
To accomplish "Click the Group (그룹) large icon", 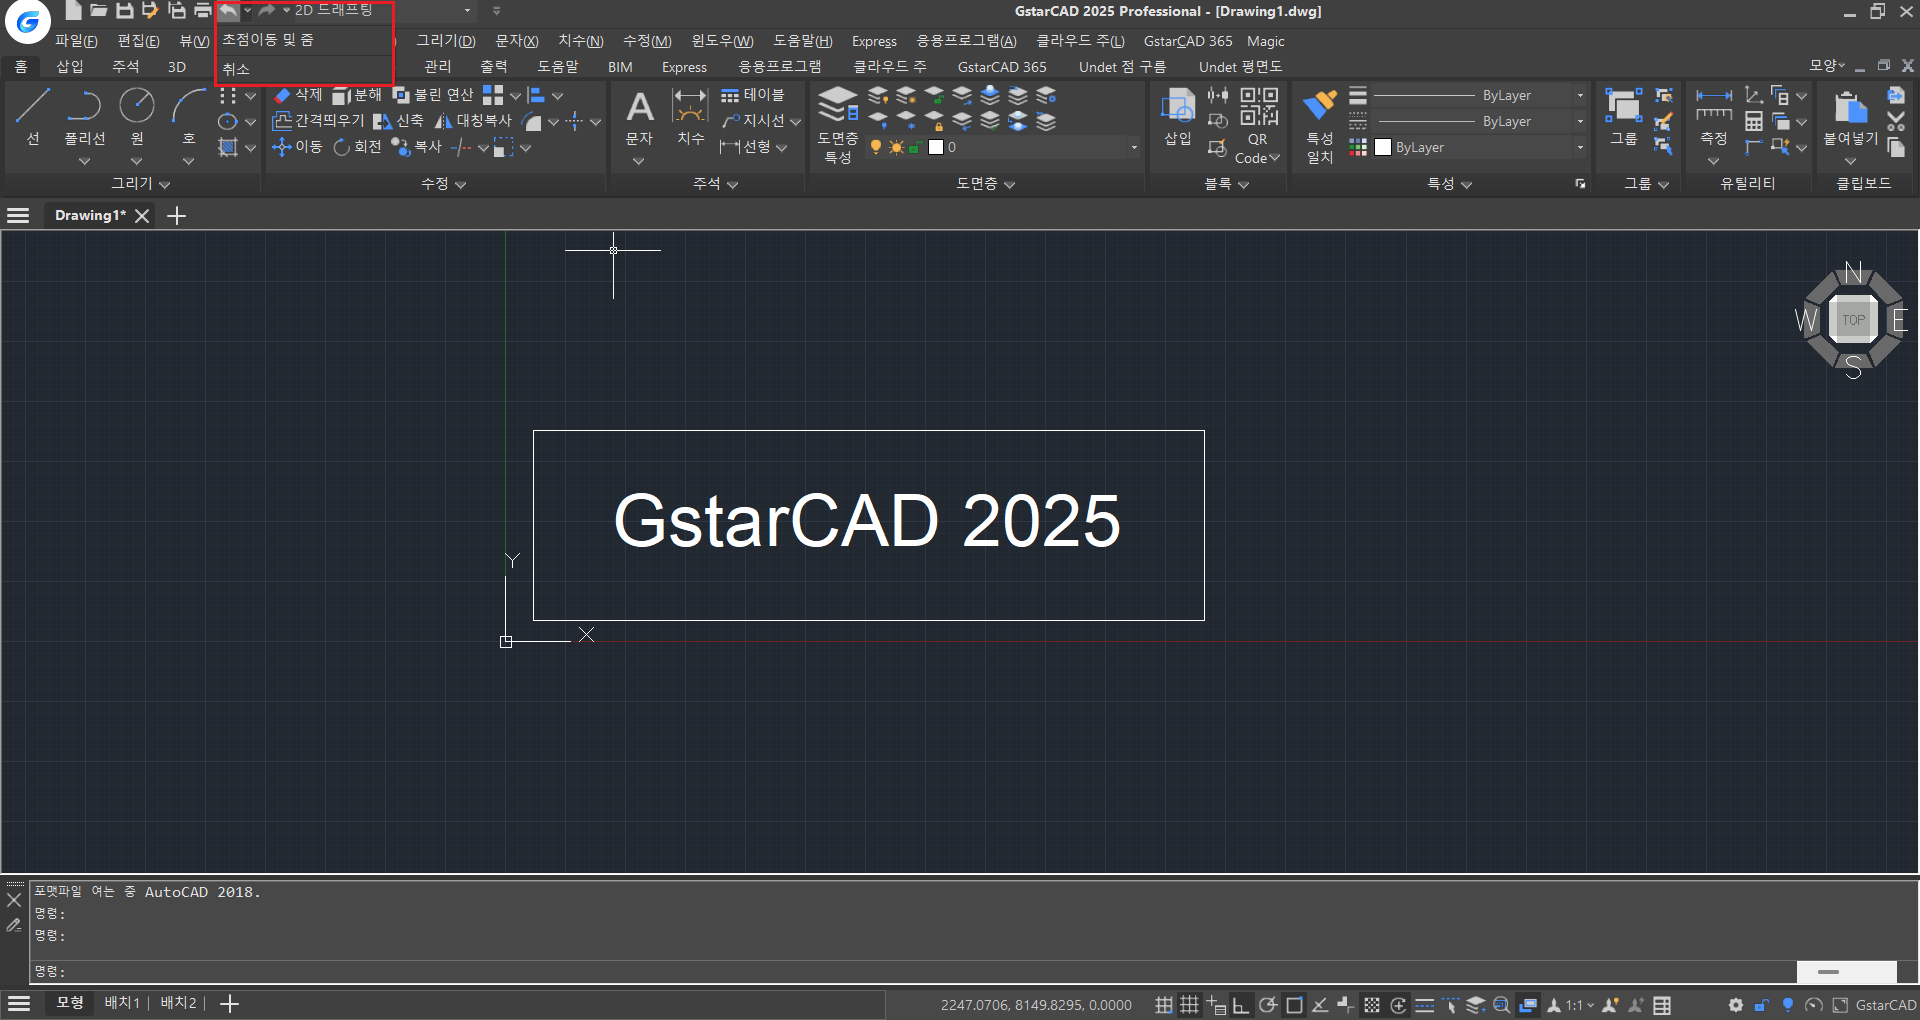I will click(1623, 105).
